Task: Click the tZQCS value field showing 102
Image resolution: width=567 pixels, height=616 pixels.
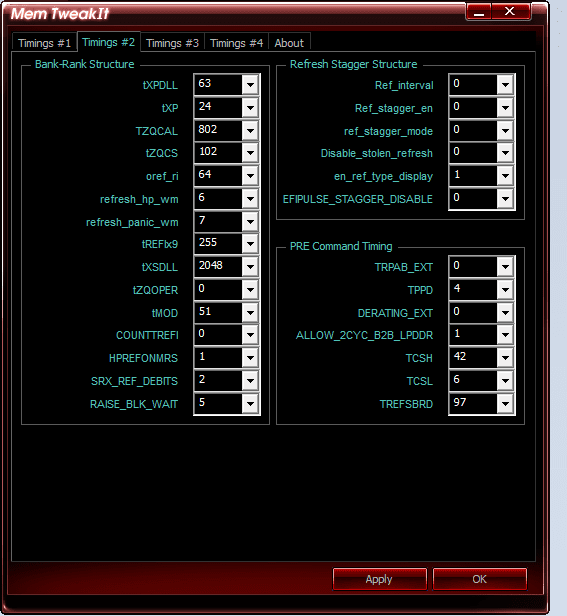Action: pos(218,152)
